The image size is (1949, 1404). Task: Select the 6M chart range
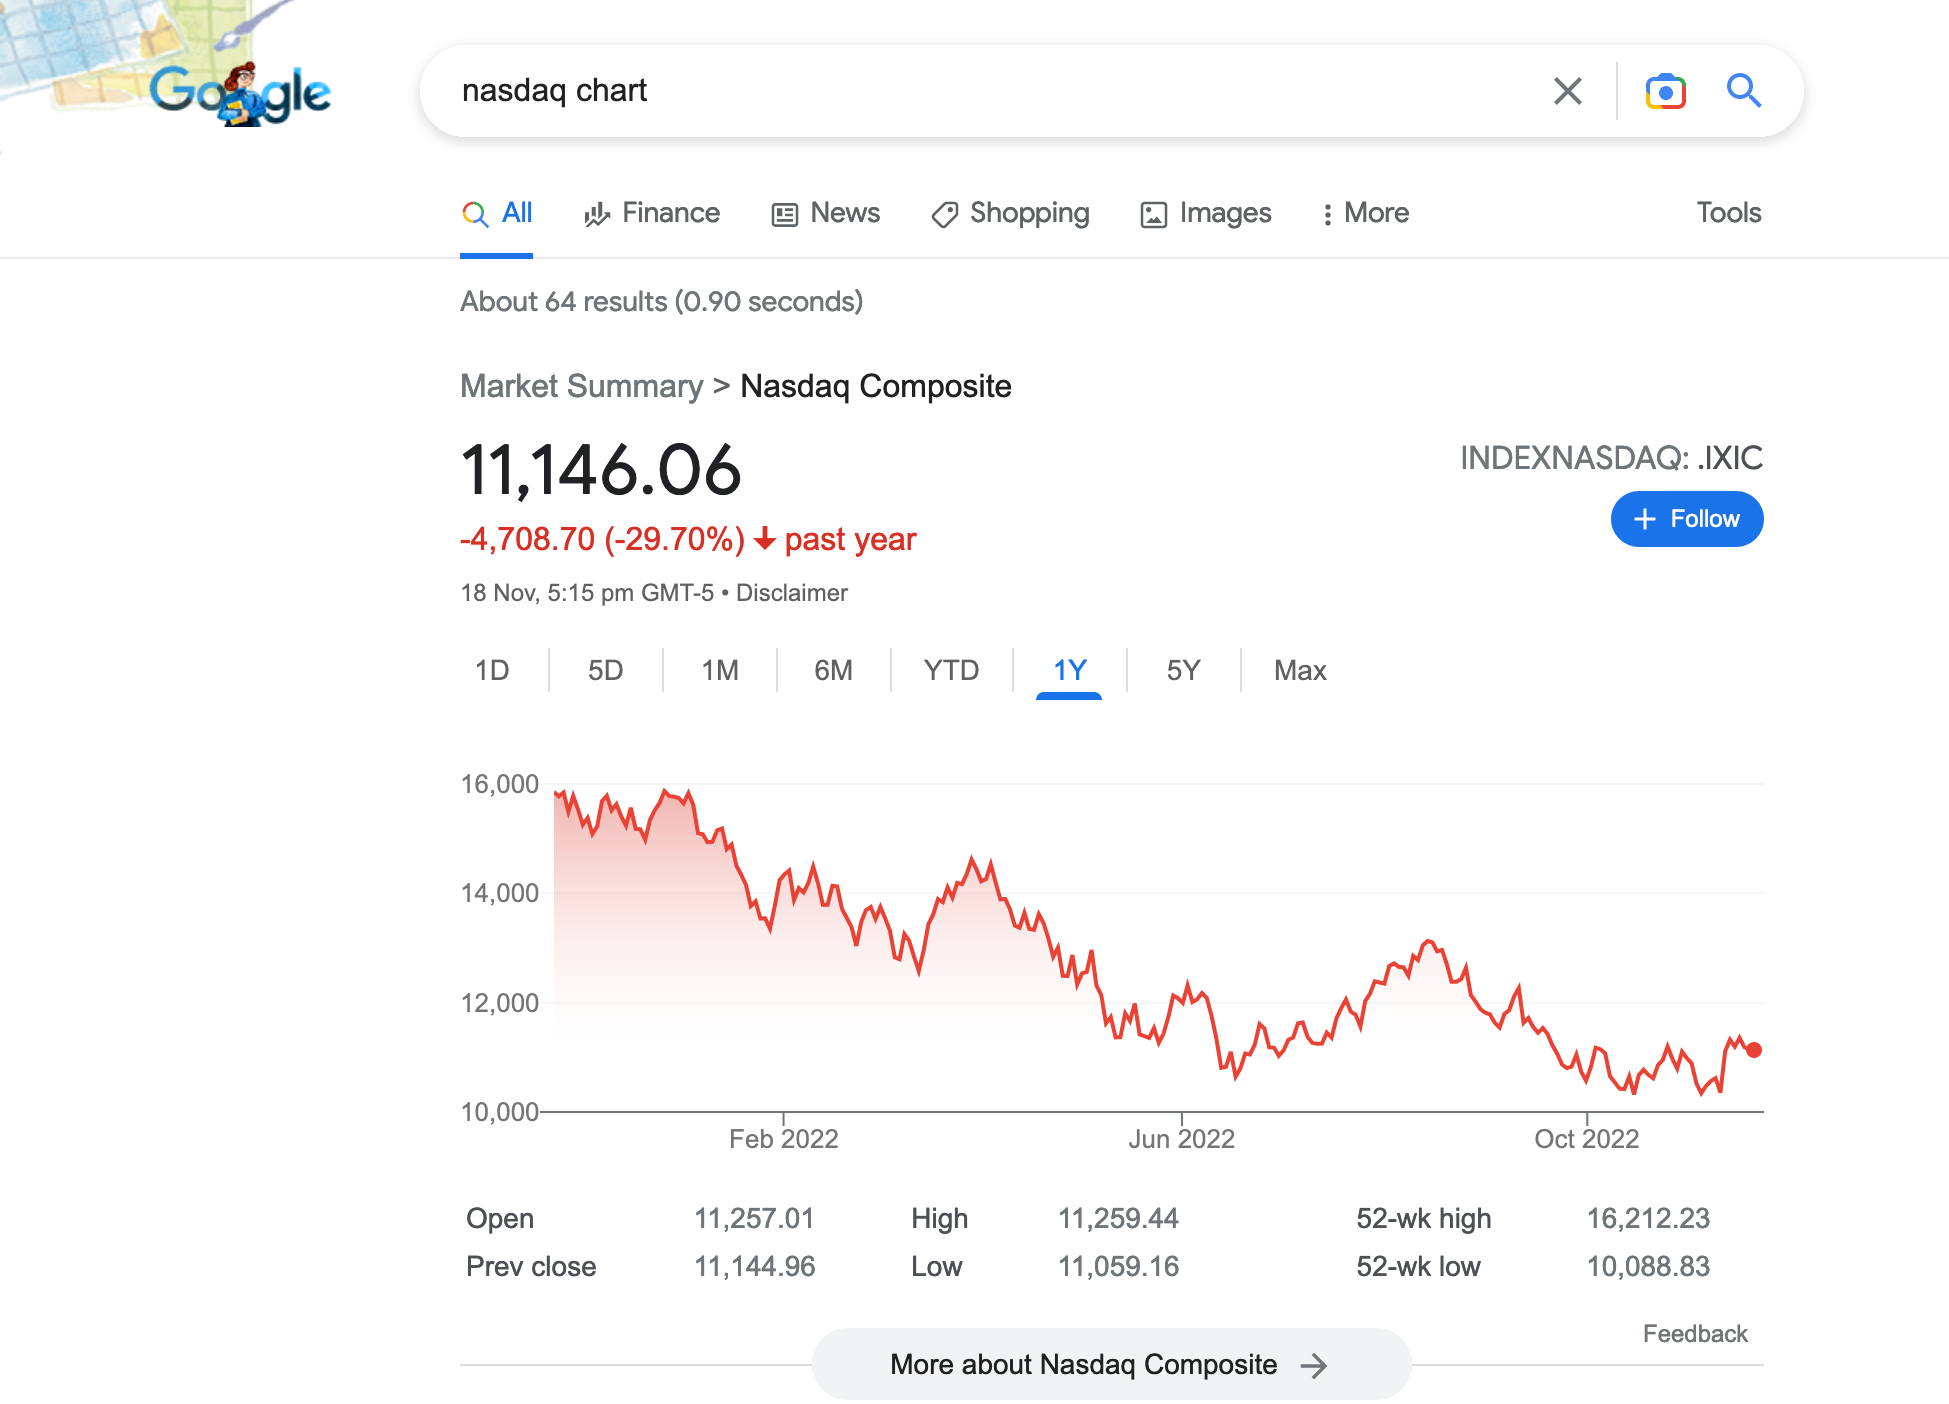[x=833, y=670]
